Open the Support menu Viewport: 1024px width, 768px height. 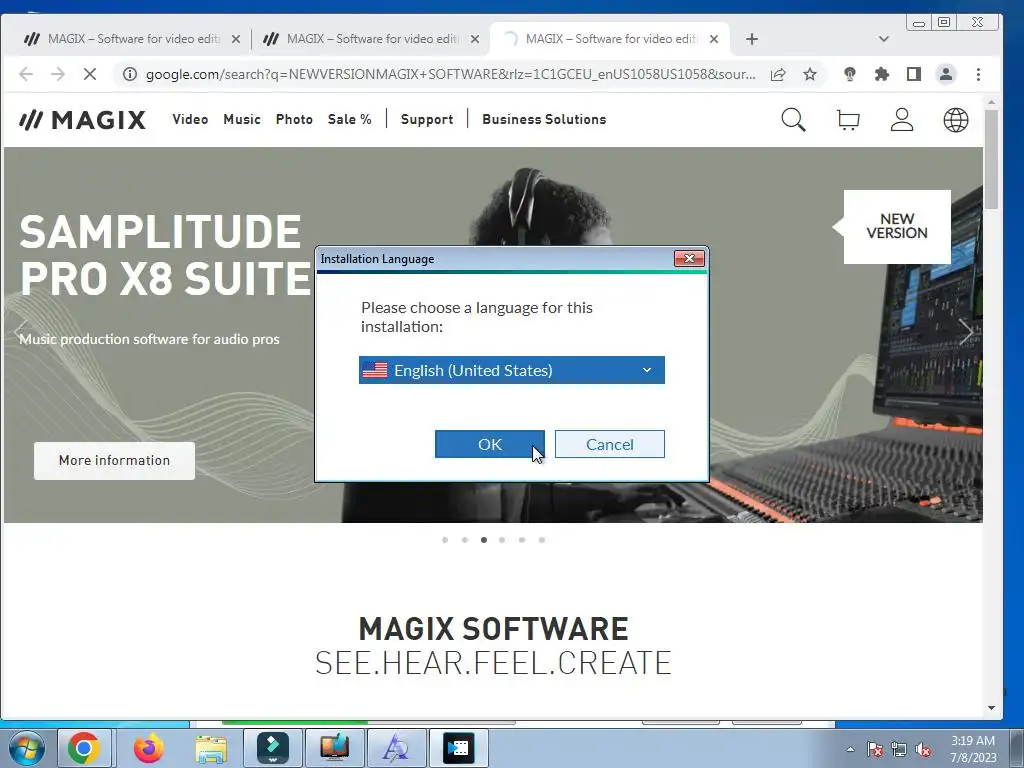tap(426, 120)
